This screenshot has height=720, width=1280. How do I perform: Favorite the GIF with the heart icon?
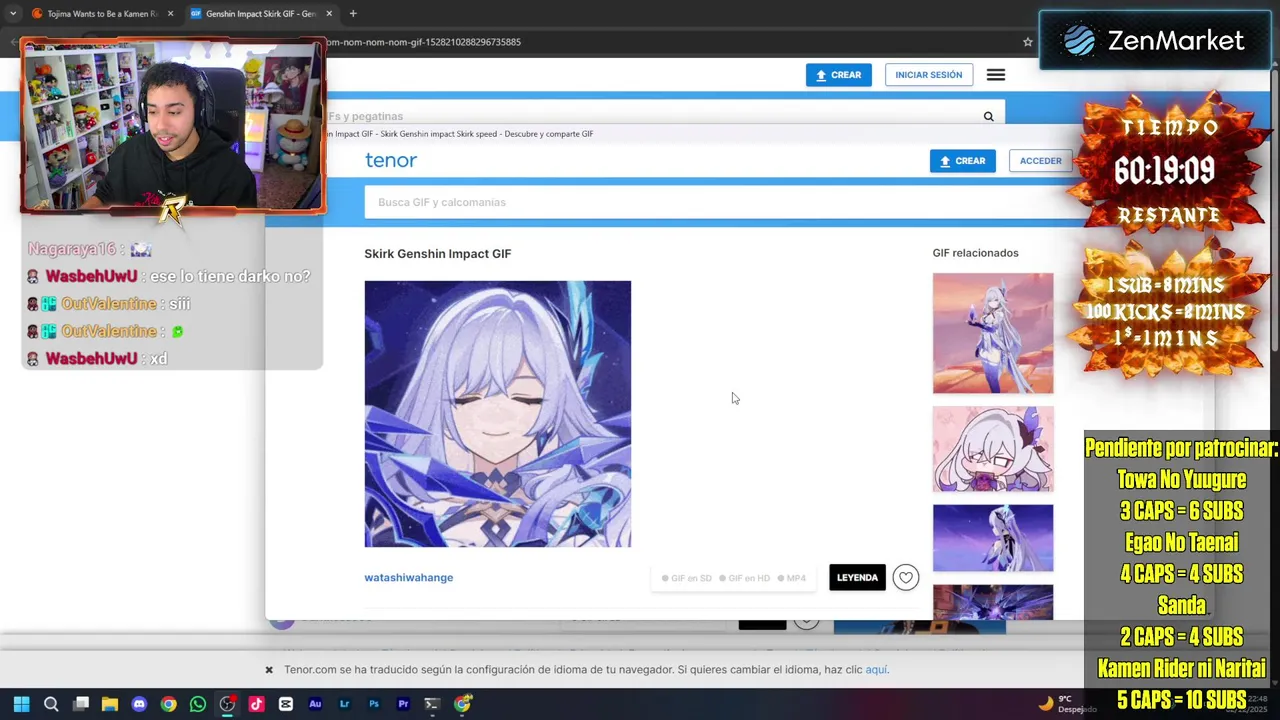905,578
